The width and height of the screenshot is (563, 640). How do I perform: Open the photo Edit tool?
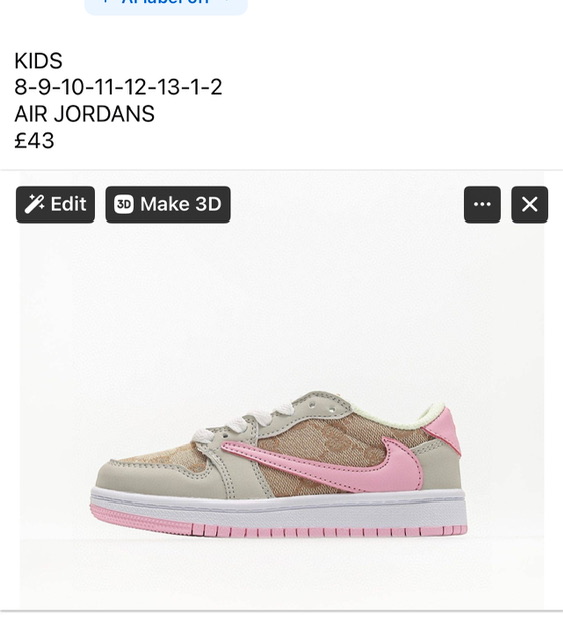click(x=56, y=204)
